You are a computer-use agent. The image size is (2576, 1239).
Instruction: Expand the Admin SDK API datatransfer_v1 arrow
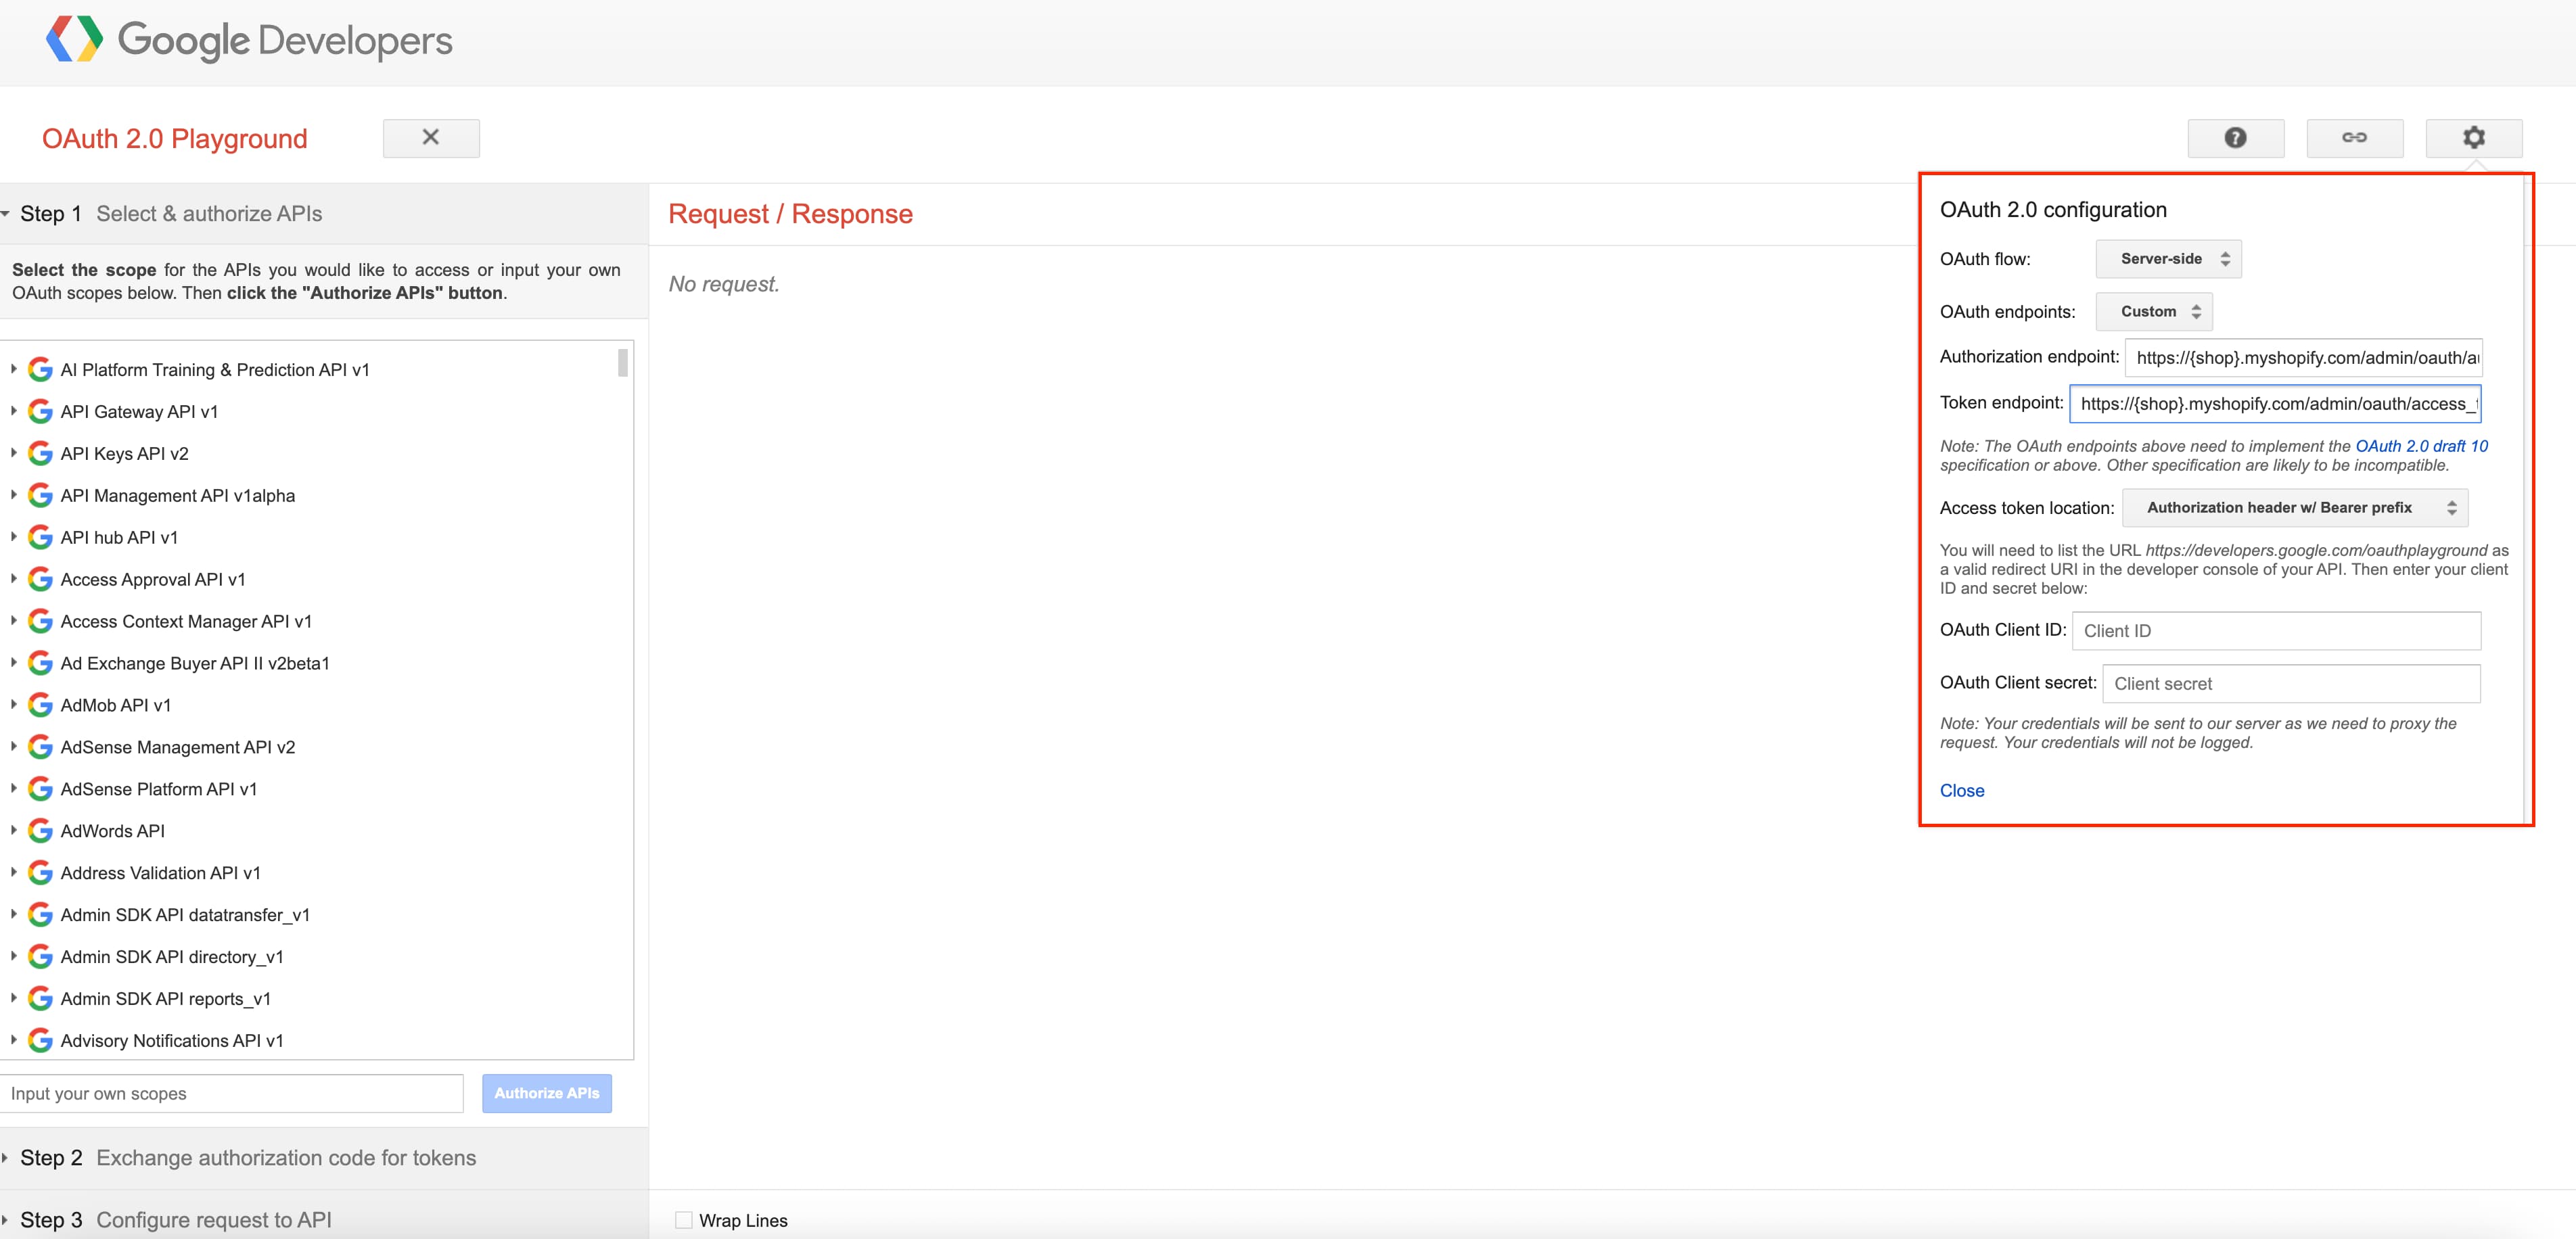click(14, 915)
